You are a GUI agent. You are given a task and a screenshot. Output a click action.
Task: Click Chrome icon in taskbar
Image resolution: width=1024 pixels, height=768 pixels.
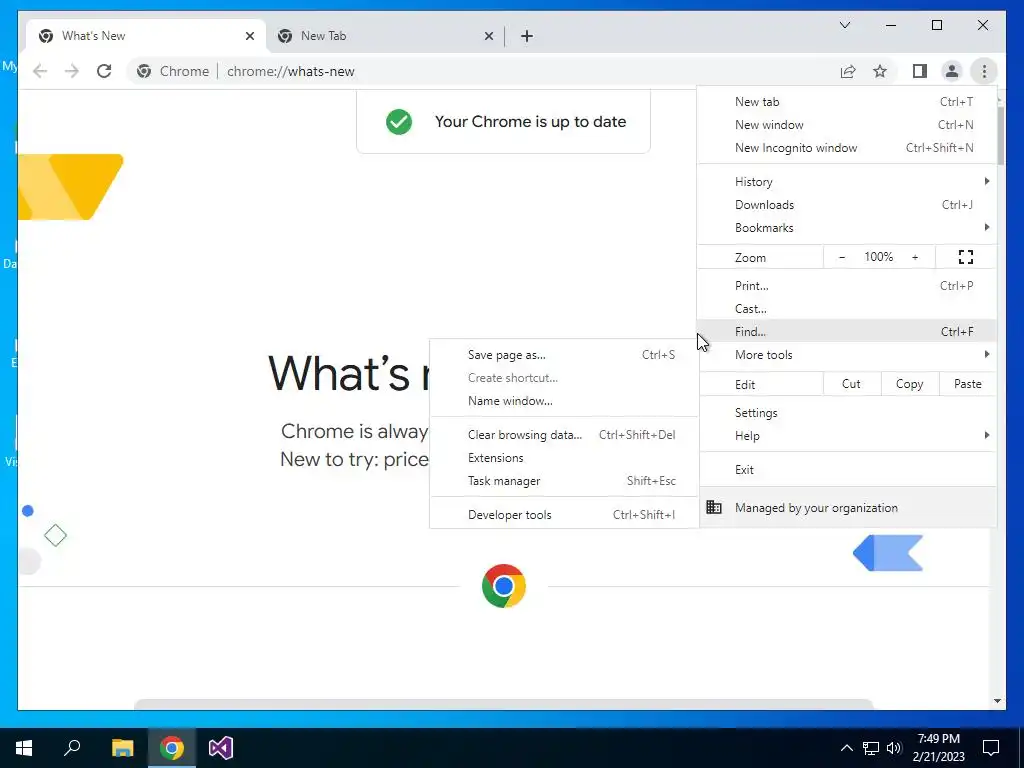(x=172, y=748)
